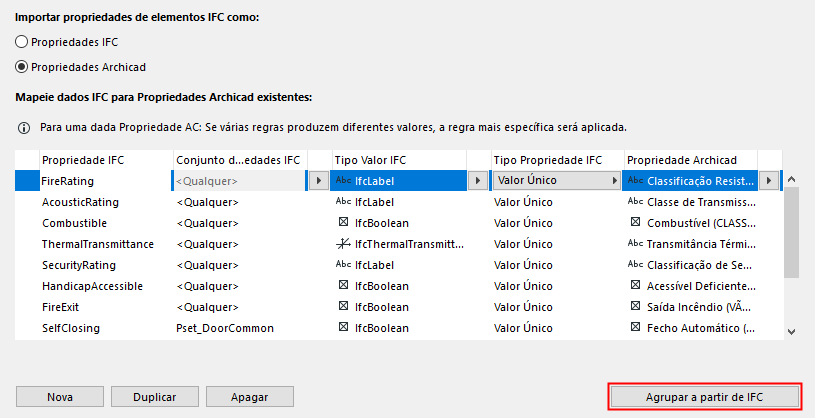The image size is (815, 418).
Task: Click the boolean icon beside Saída Incêndio
Action: tap(635, 307)
